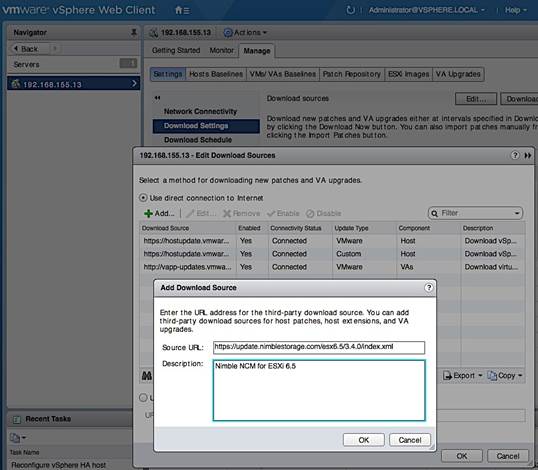Image resolution: width=538 pixels, height=470 pixels.
Task: Confirm Add Download Source with OK
Action: [364, 440]
